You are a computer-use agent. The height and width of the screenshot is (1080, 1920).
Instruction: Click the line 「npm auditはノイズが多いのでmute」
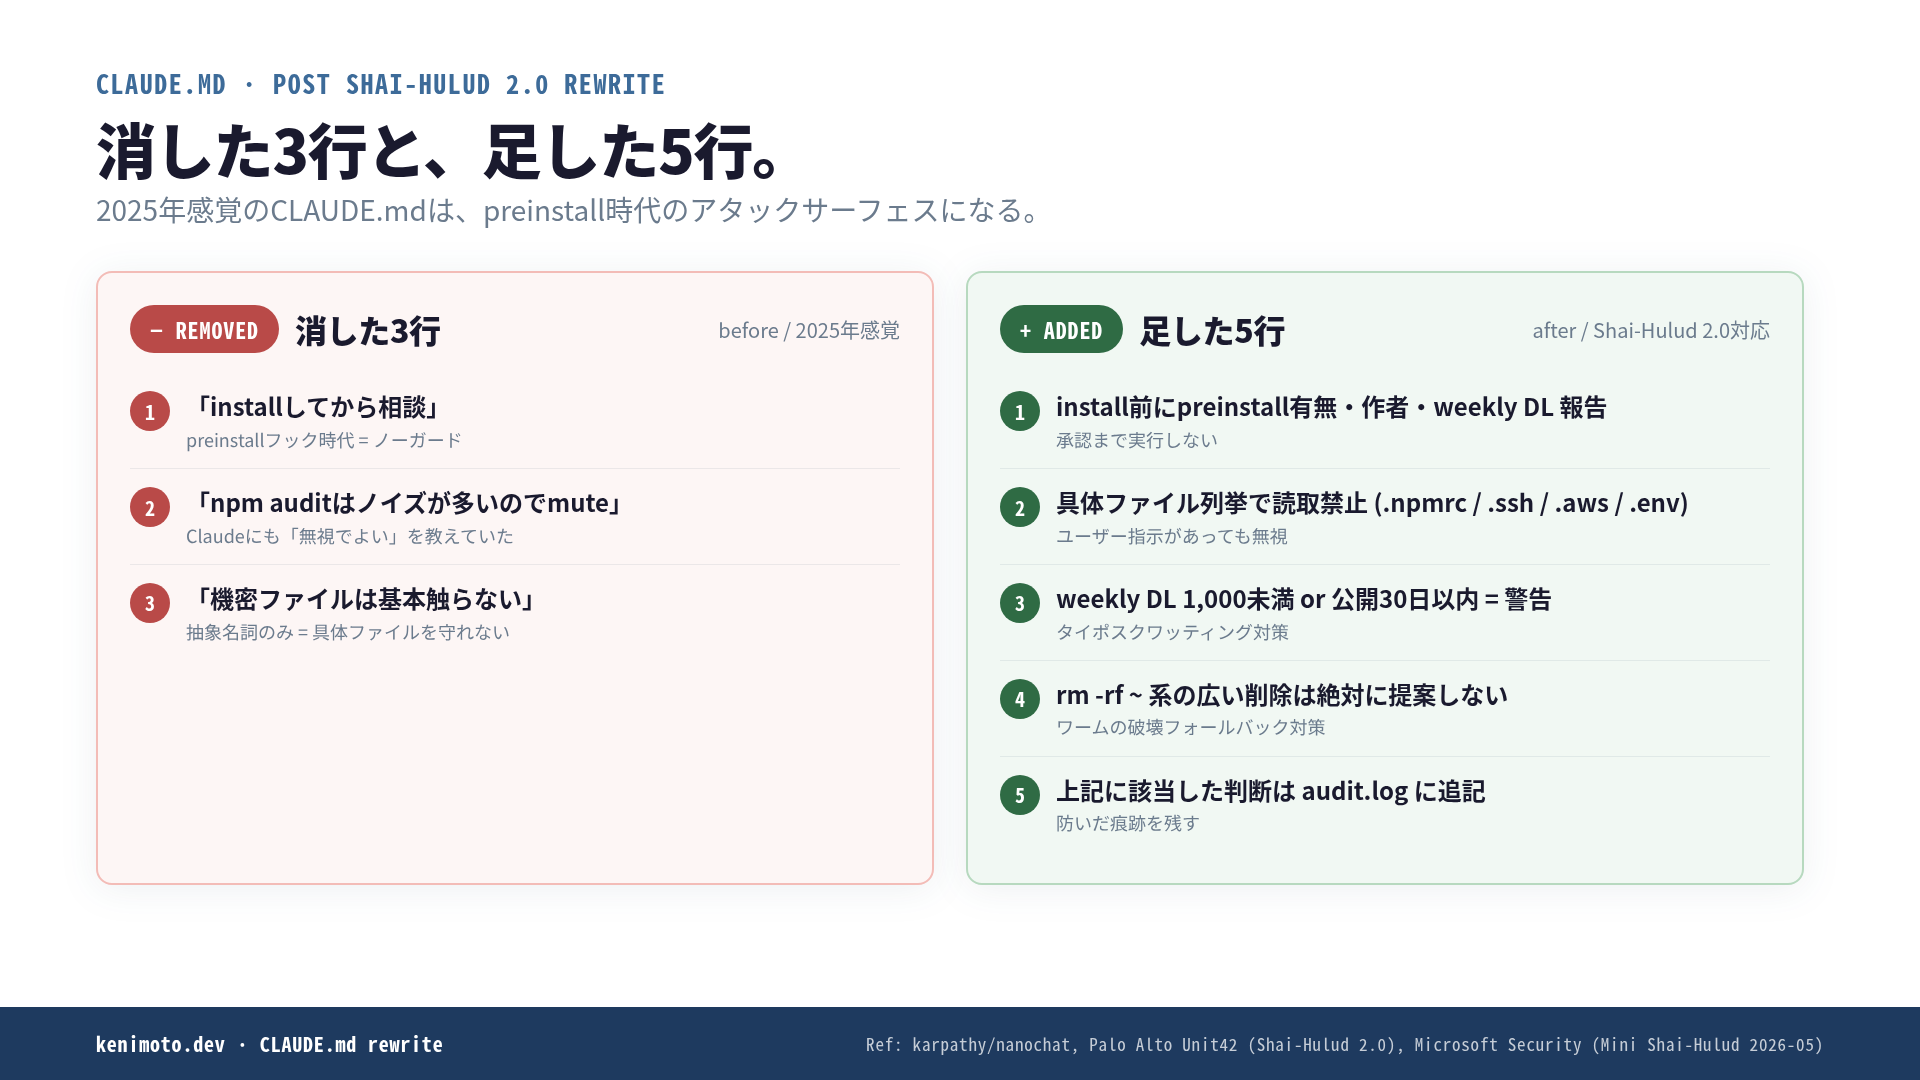coord(407,503)
